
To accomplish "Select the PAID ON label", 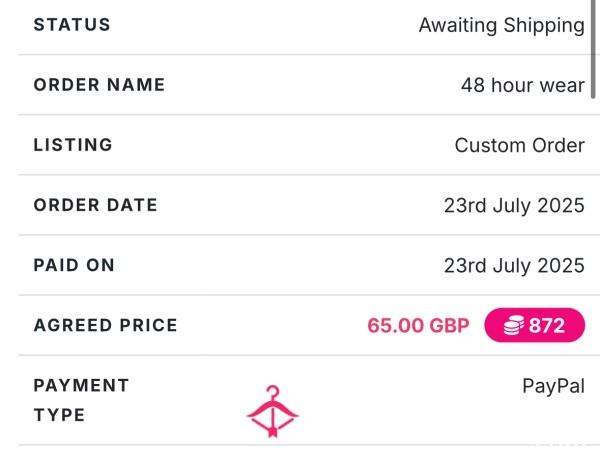I will pyautogui.click(x=74, y=265).
